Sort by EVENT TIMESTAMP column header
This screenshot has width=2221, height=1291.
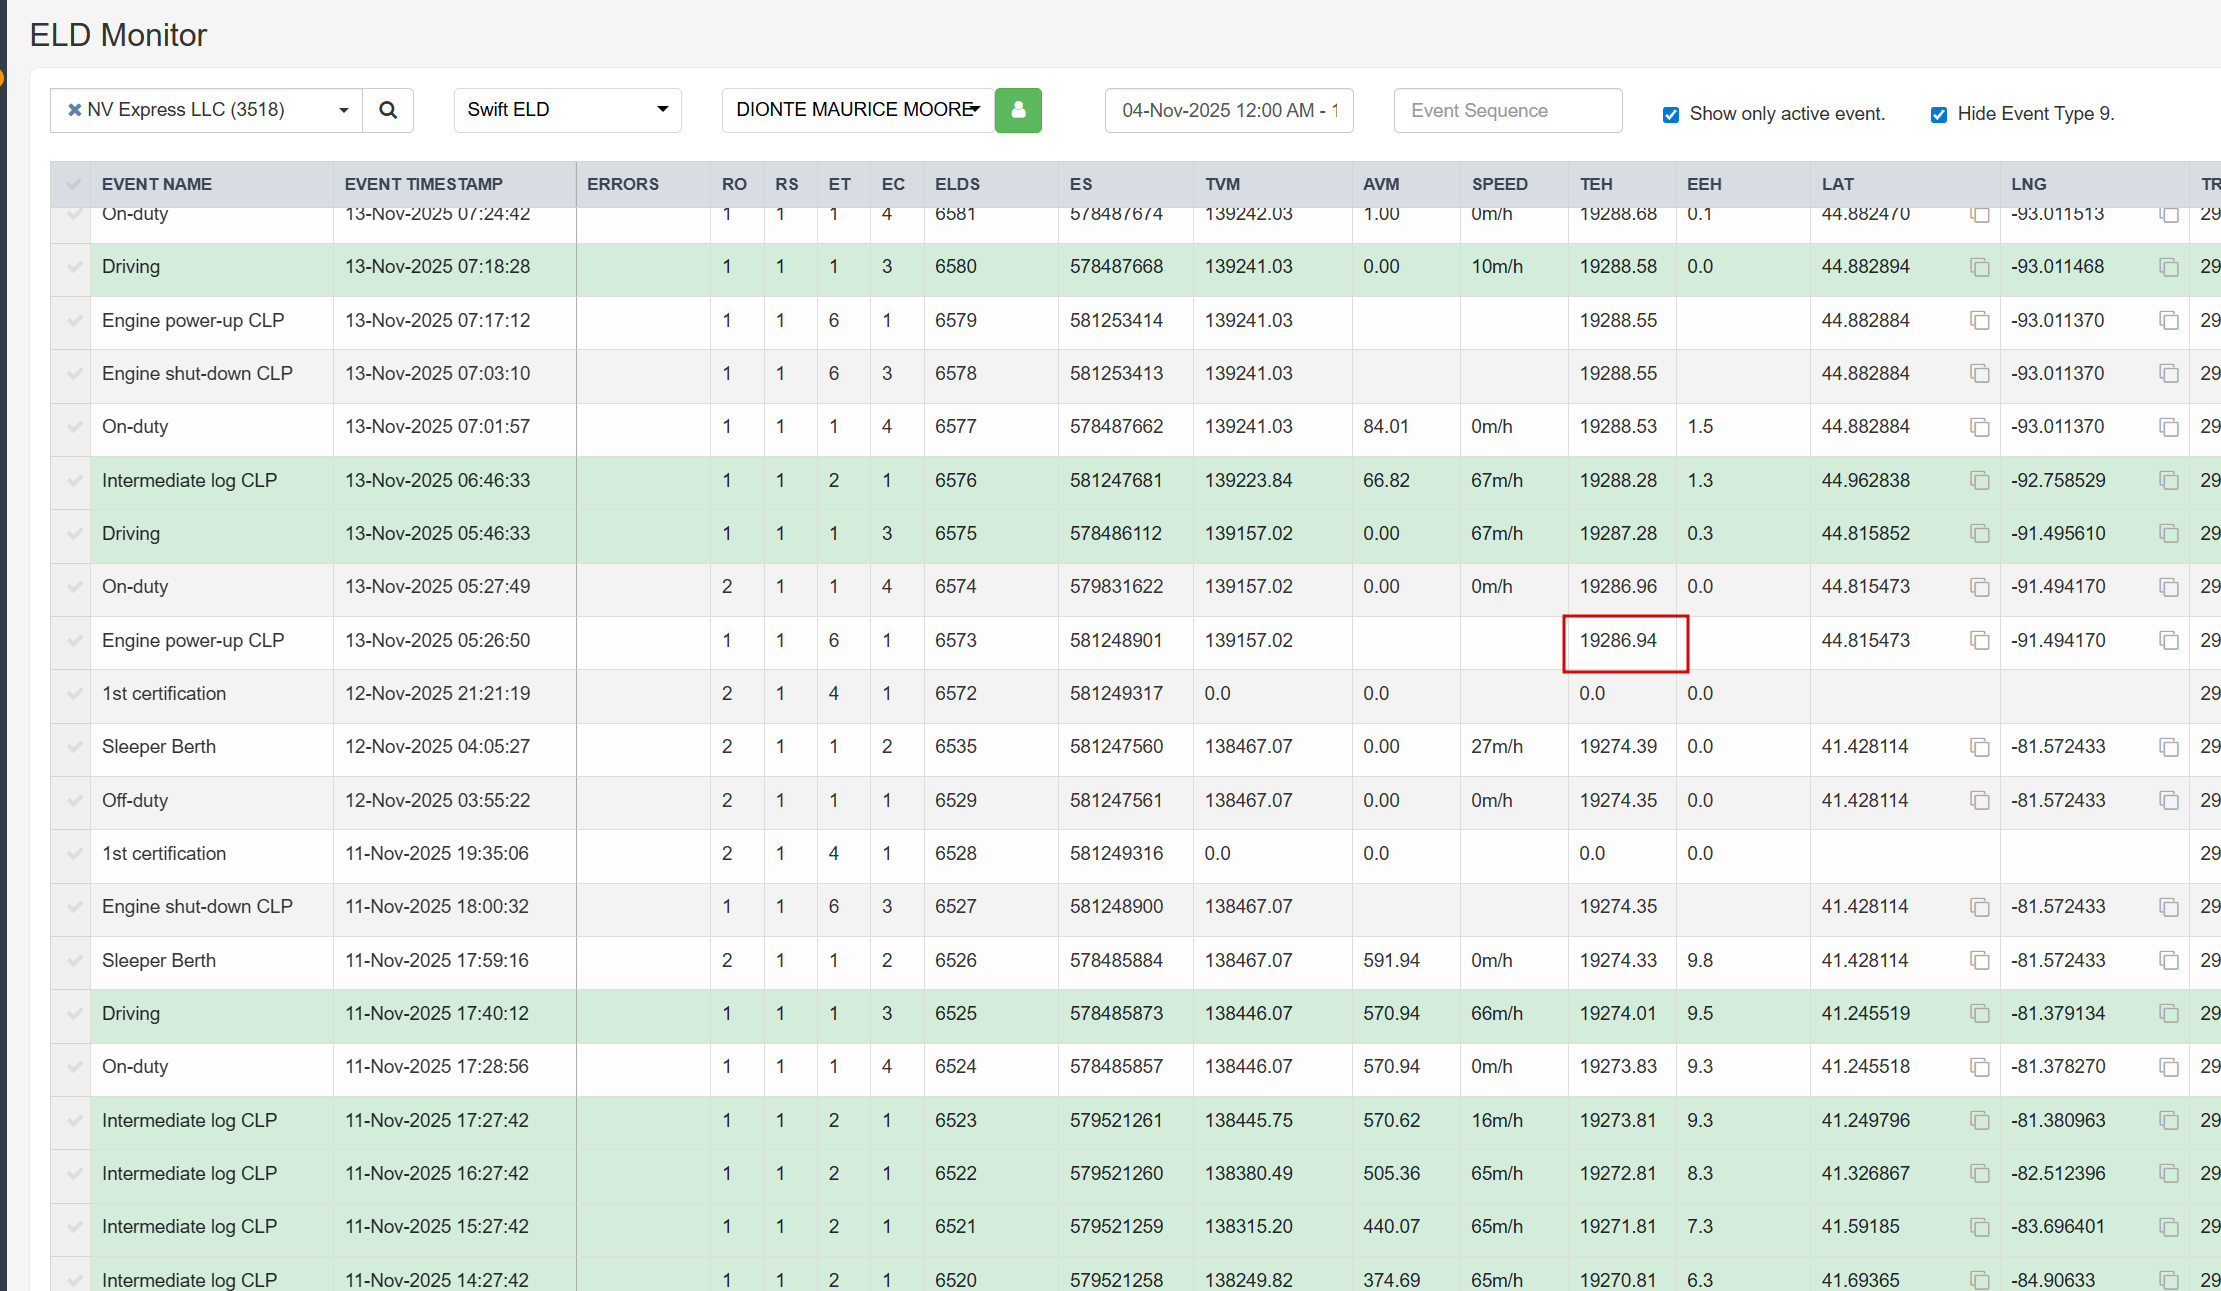(423, 184)
